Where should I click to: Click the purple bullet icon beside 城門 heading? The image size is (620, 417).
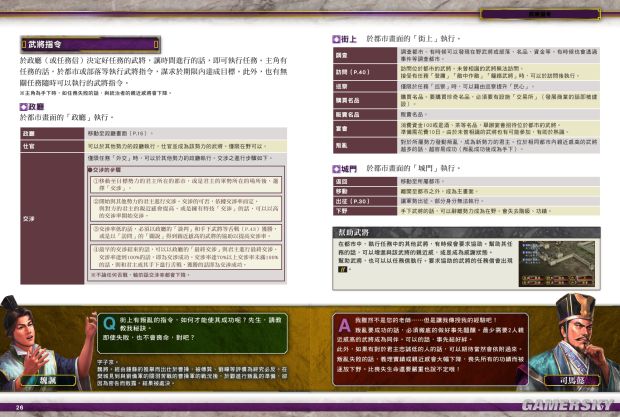tap(336, 169)
